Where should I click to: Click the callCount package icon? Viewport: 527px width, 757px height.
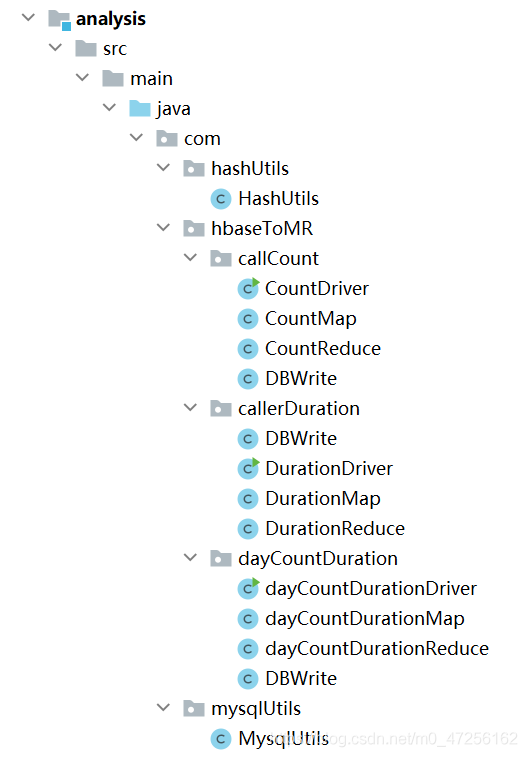221,258
